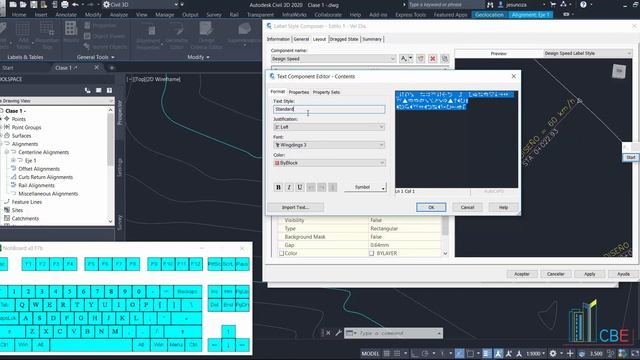Viewport: 640px width, 360px height.
Task: Click the BYLAYER color swatch in property grid
Action: (371, 253)
